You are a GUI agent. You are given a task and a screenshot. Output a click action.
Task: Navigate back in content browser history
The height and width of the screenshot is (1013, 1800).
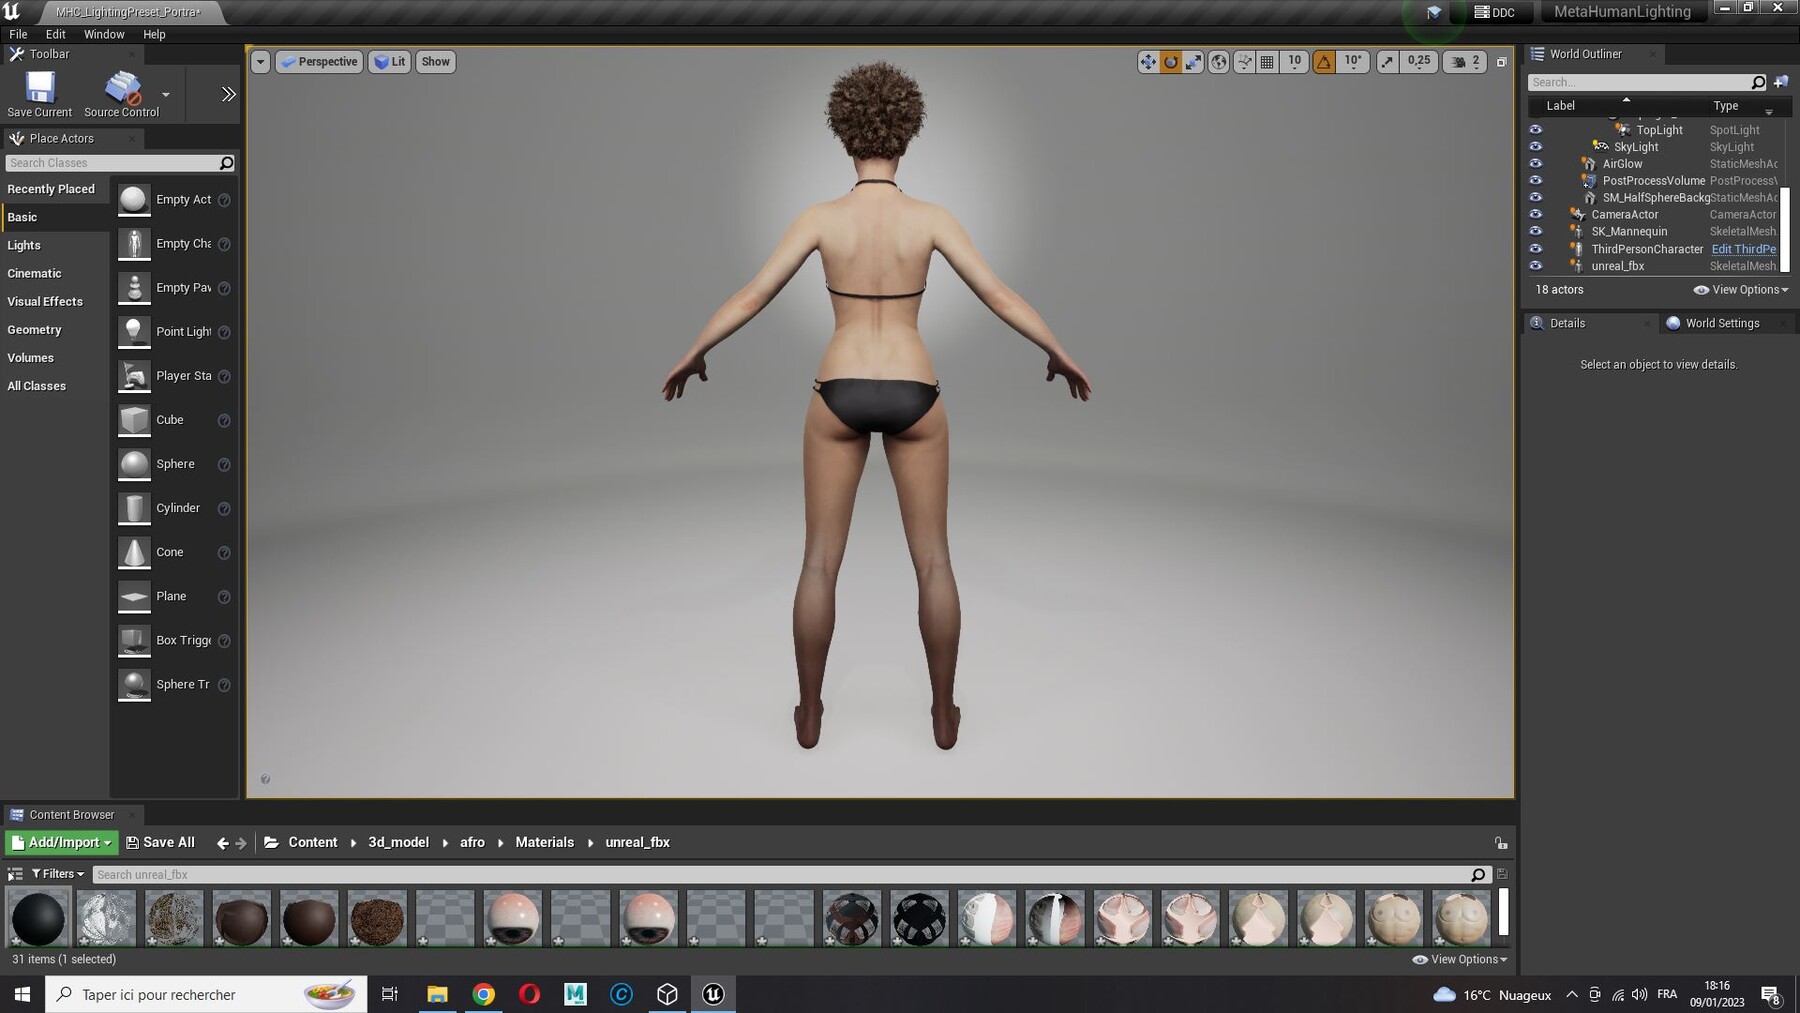[223, 843]
